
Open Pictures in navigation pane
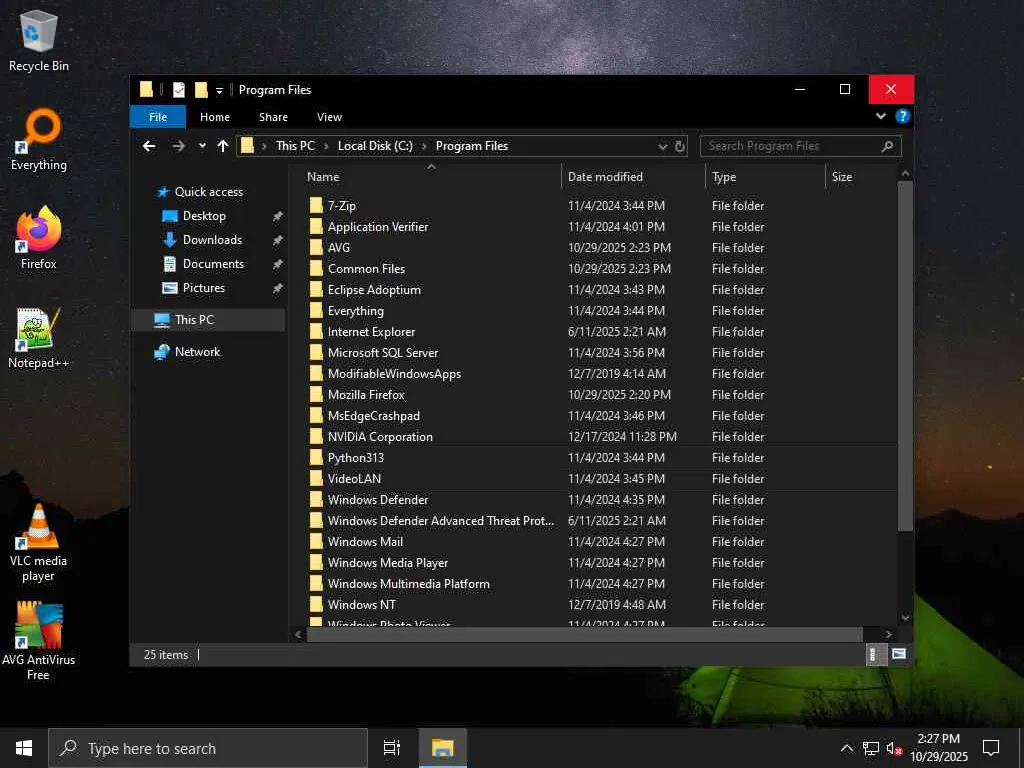coord(204,288)
